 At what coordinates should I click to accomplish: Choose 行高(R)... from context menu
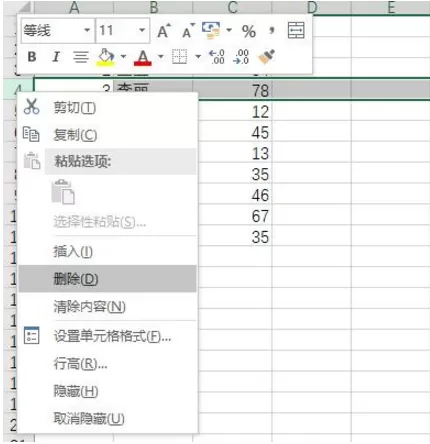(108, 363)
